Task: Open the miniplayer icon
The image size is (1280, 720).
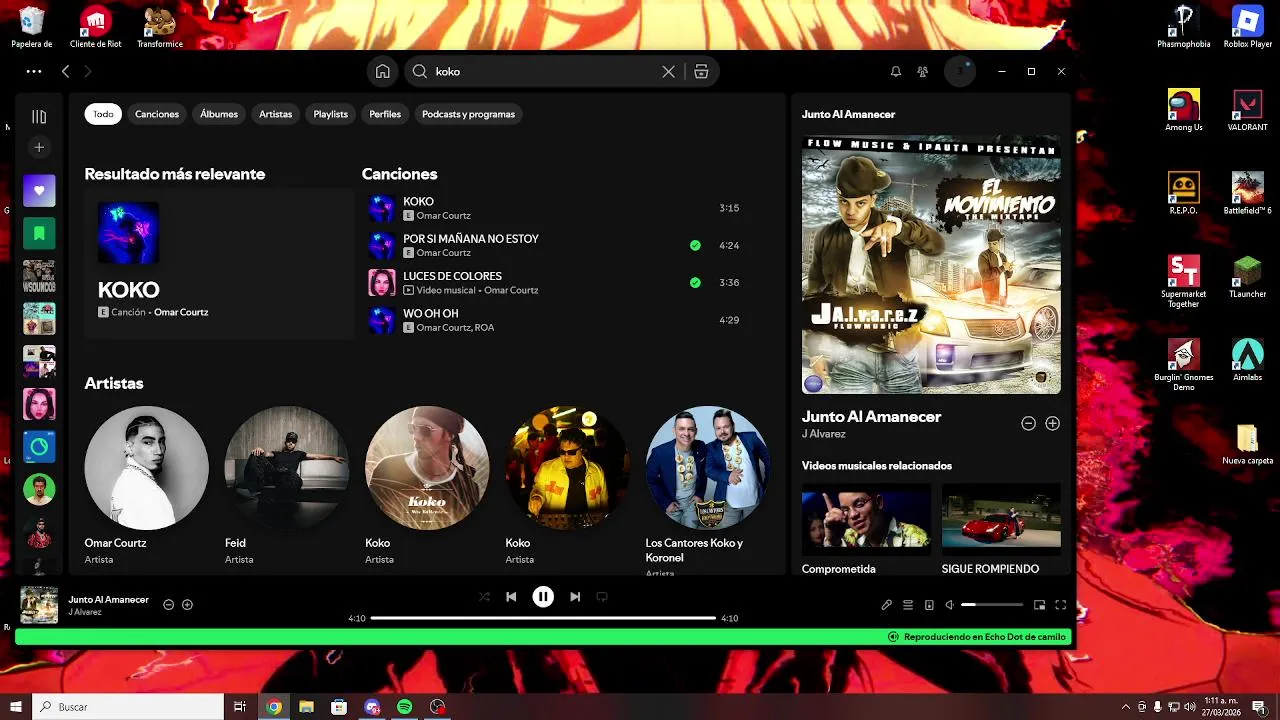Action: point(1040,605)
